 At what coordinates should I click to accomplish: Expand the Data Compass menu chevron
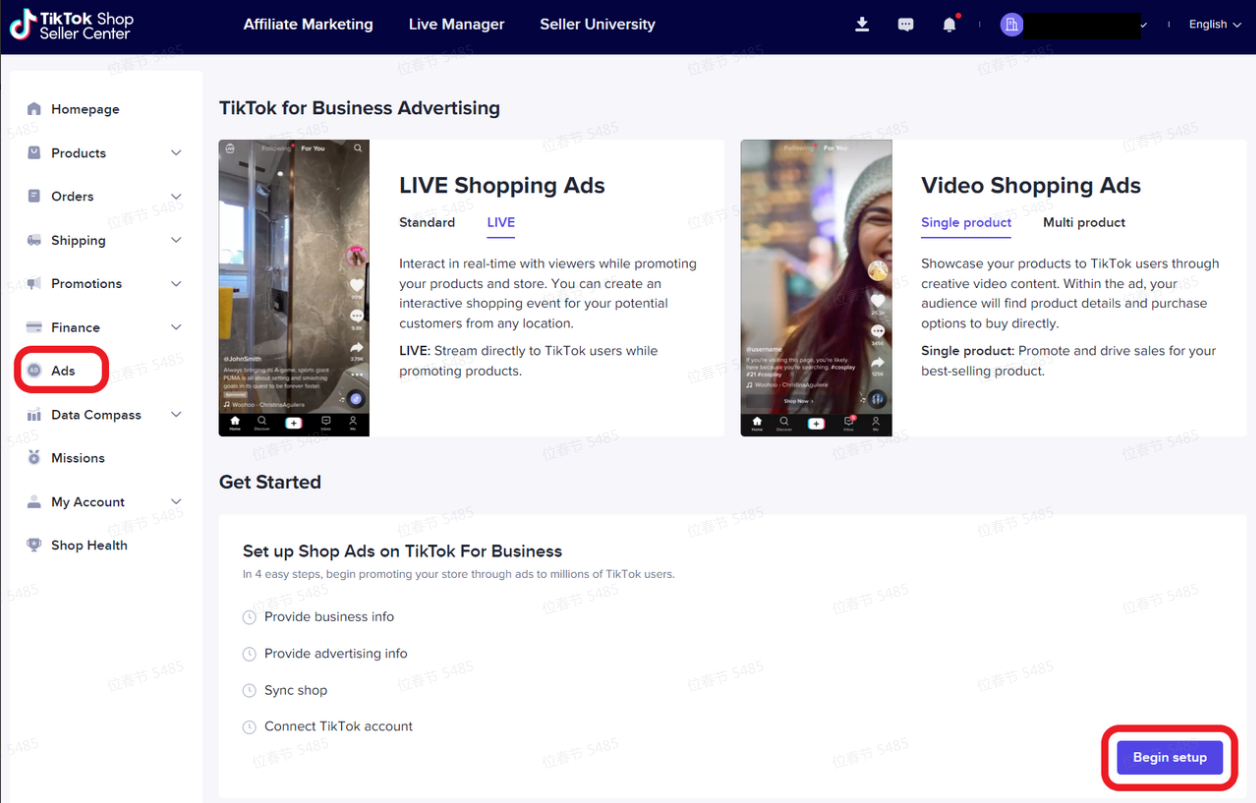coord(176,415)
